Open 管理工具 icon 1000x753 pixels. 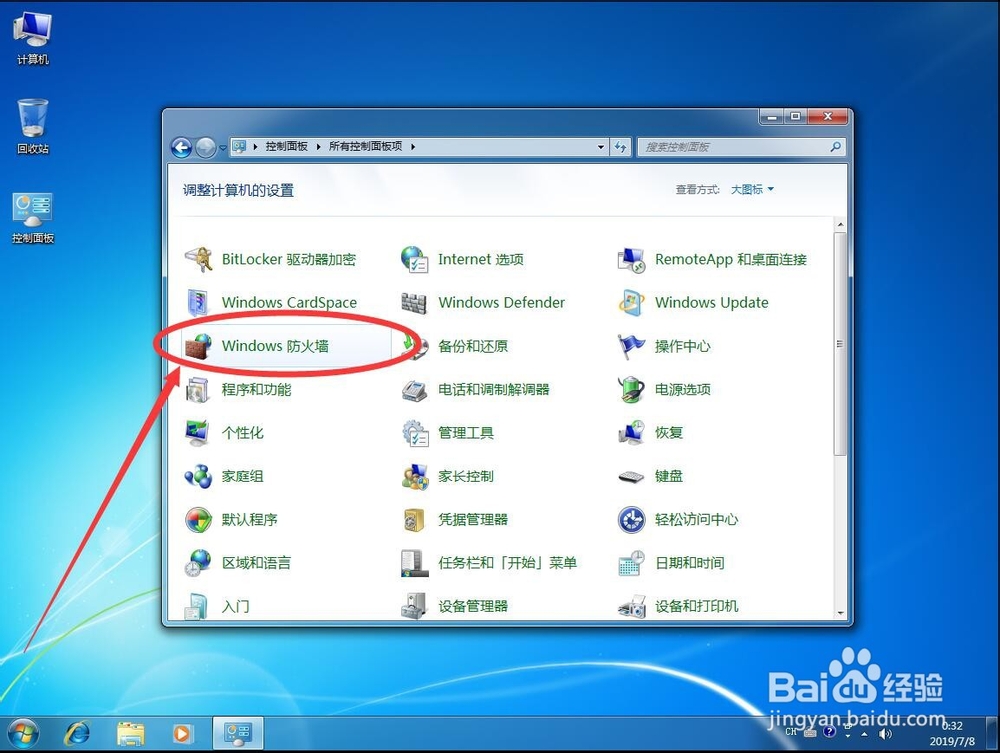(415, 433)
